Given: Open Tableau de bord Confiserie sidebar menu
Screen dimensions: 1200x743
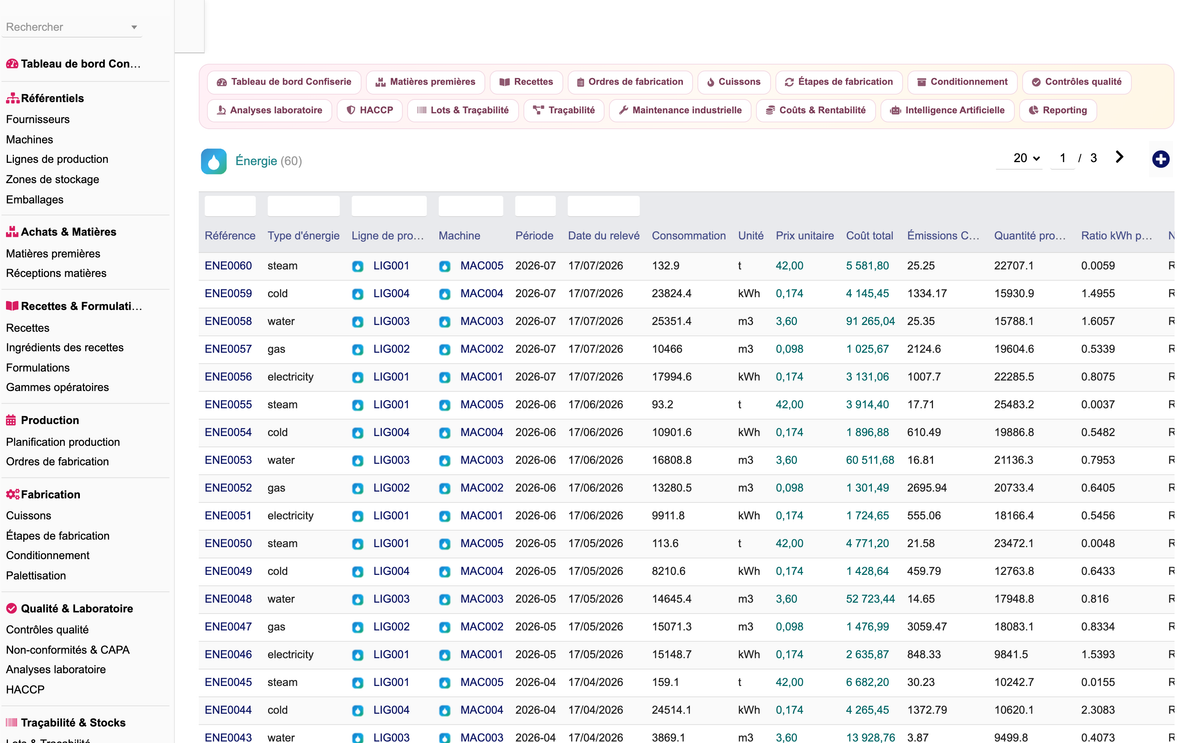Looking at the screenshot, I should coord(74,63).
